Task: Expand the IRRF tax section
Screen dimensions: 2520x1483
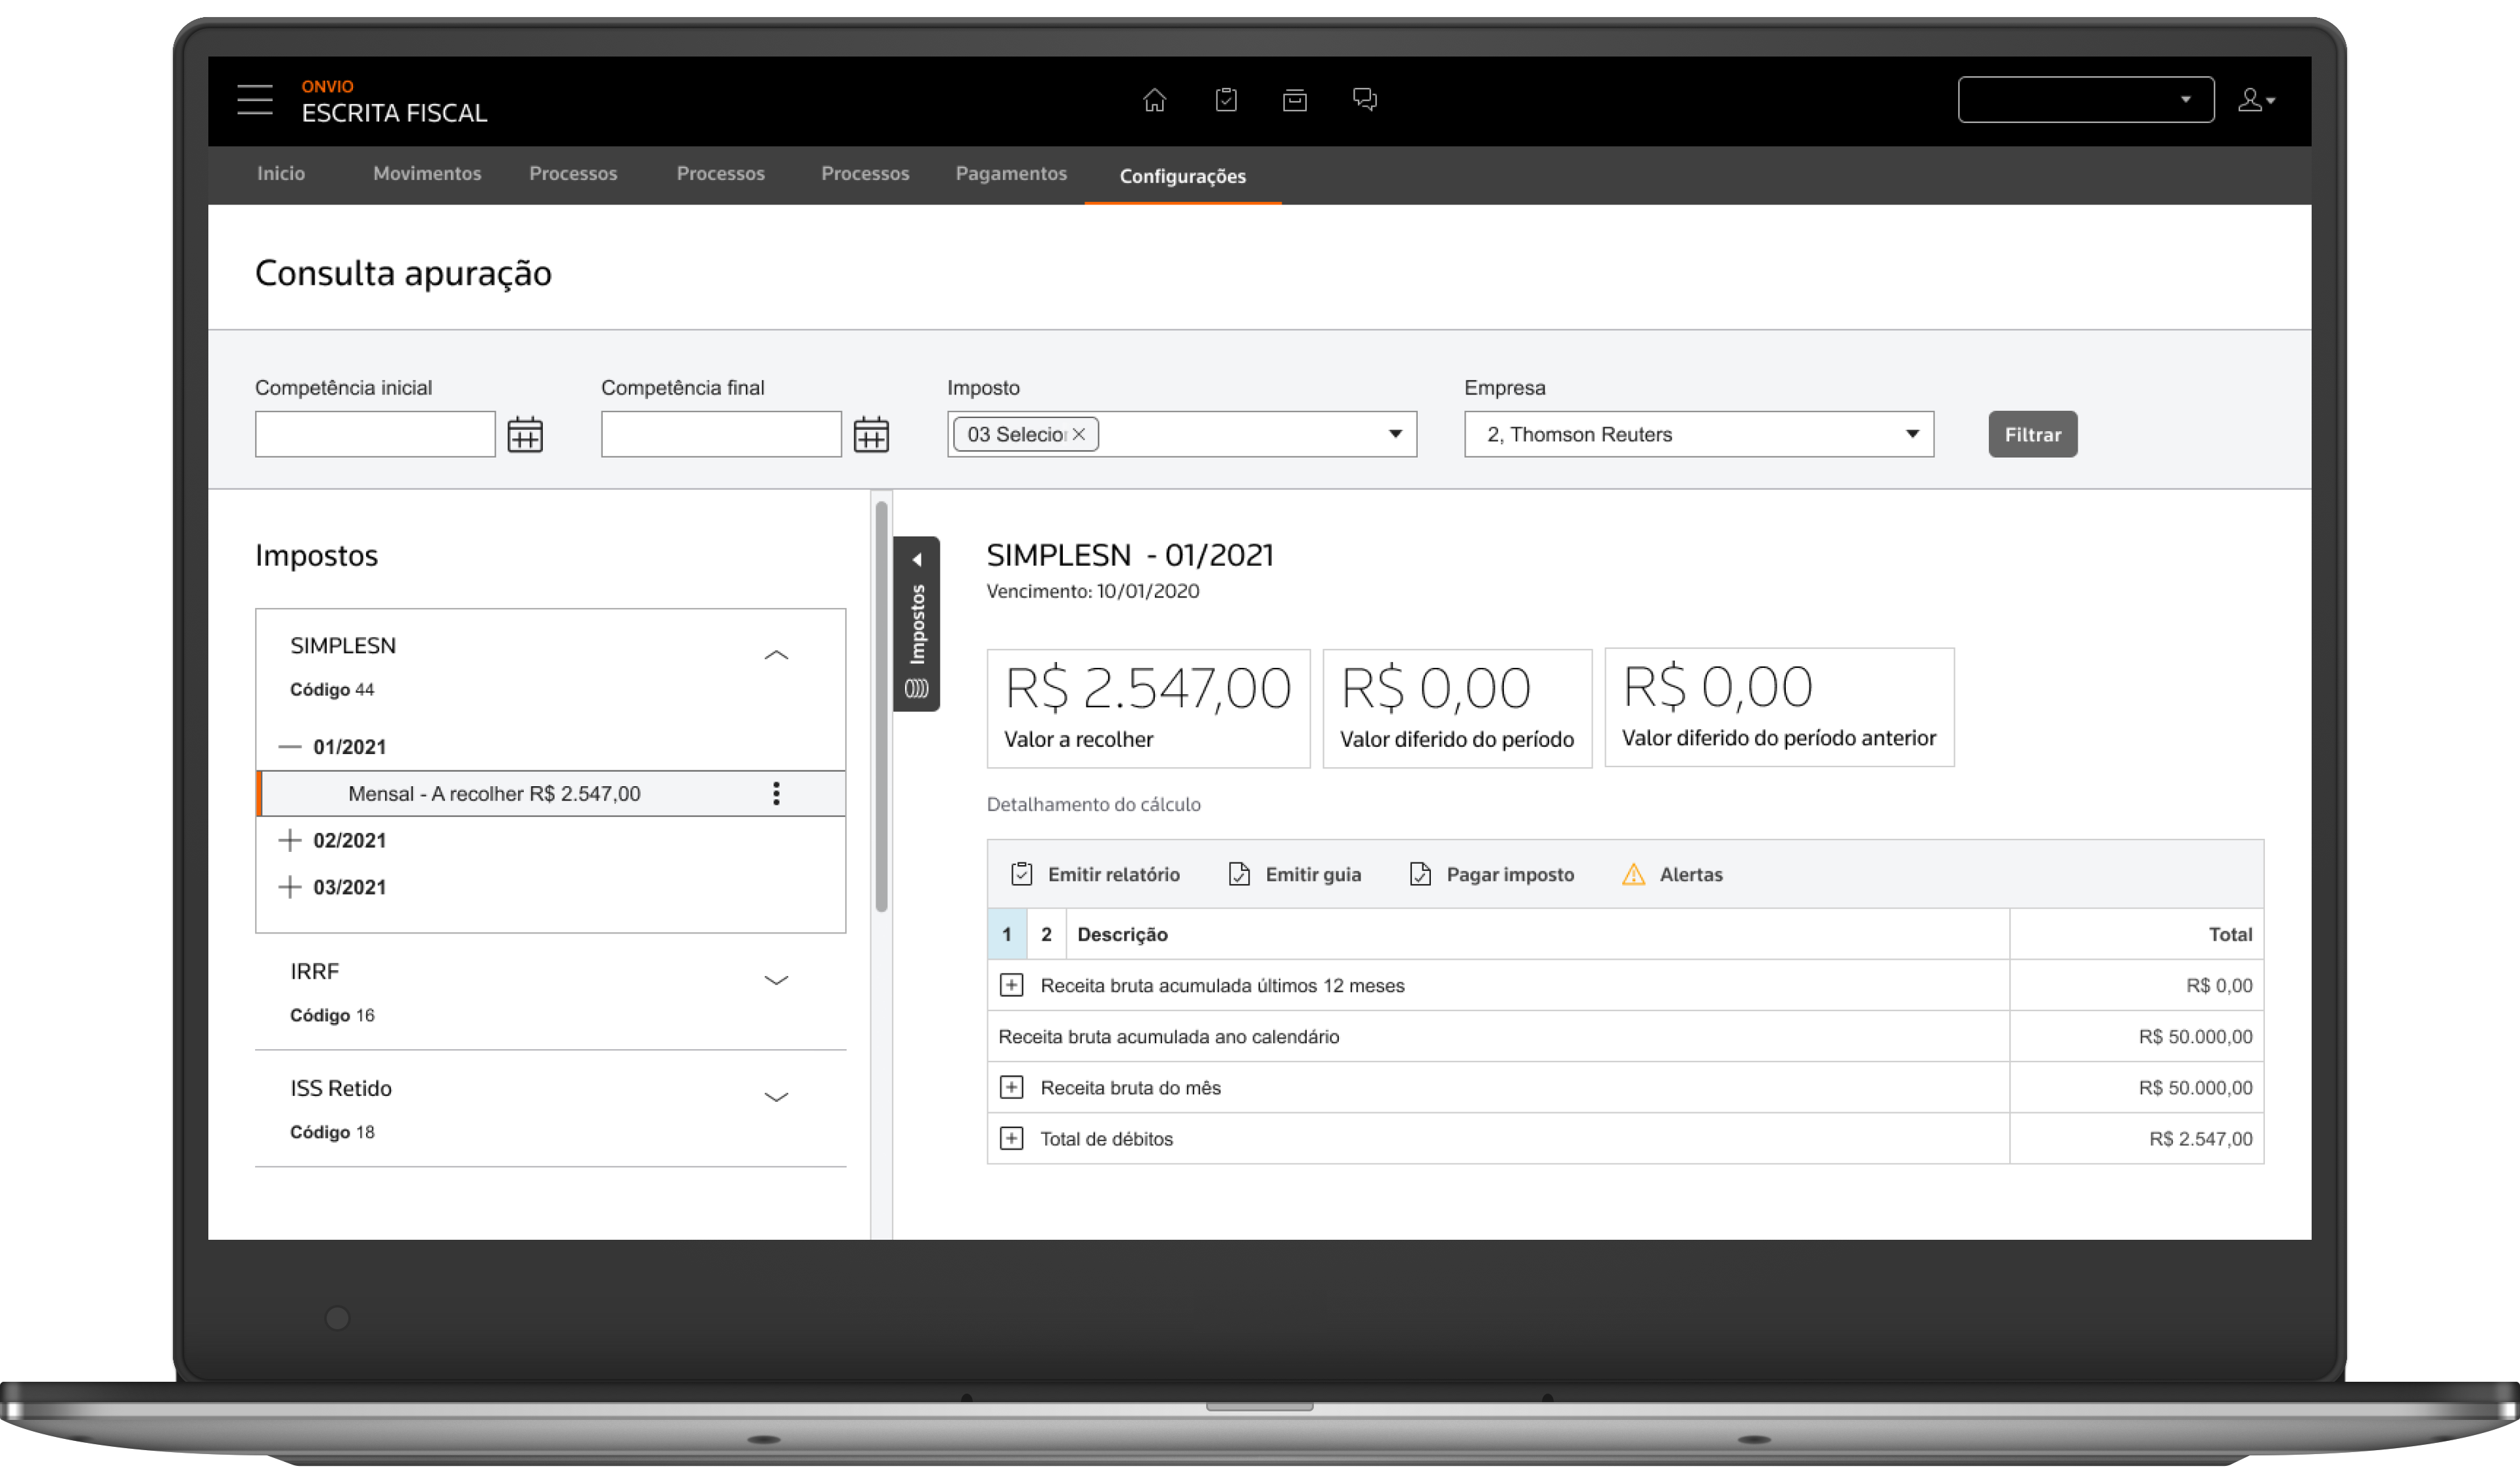Action: (x=776, y=980)
